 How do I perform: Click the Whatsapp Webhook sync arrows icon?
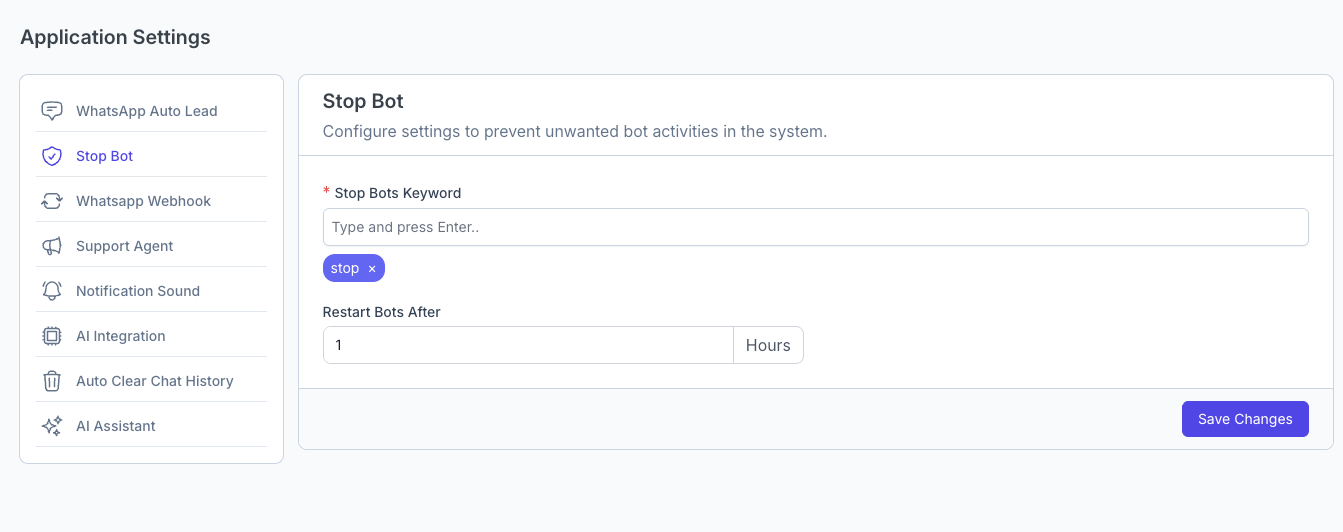pos(52,201)
